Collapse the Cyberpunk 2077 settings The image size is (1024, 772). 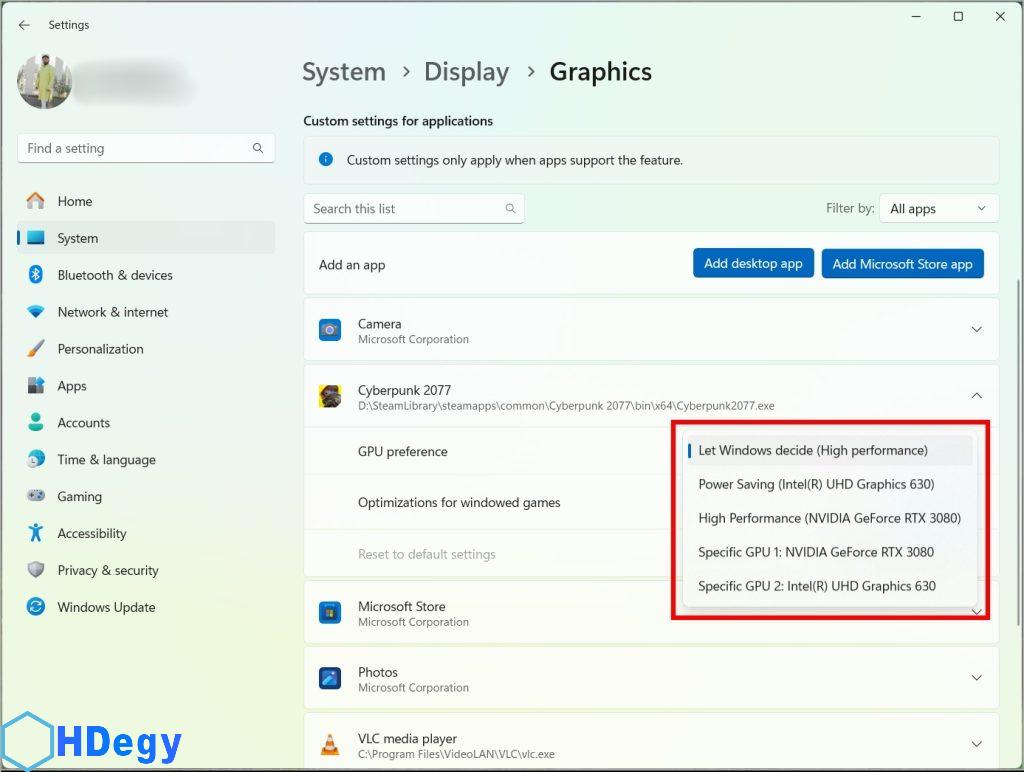[977, 396]
